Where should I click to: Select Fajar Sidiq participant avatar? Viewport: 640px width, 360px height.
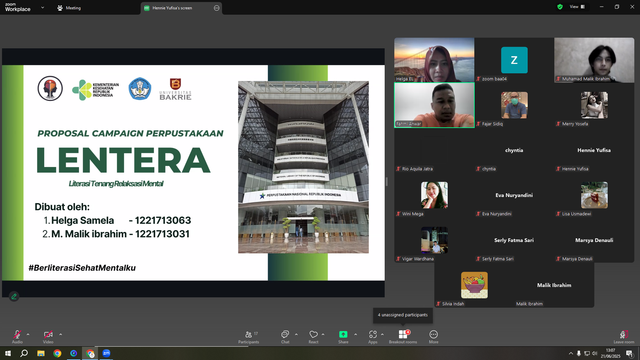point(514,105)
